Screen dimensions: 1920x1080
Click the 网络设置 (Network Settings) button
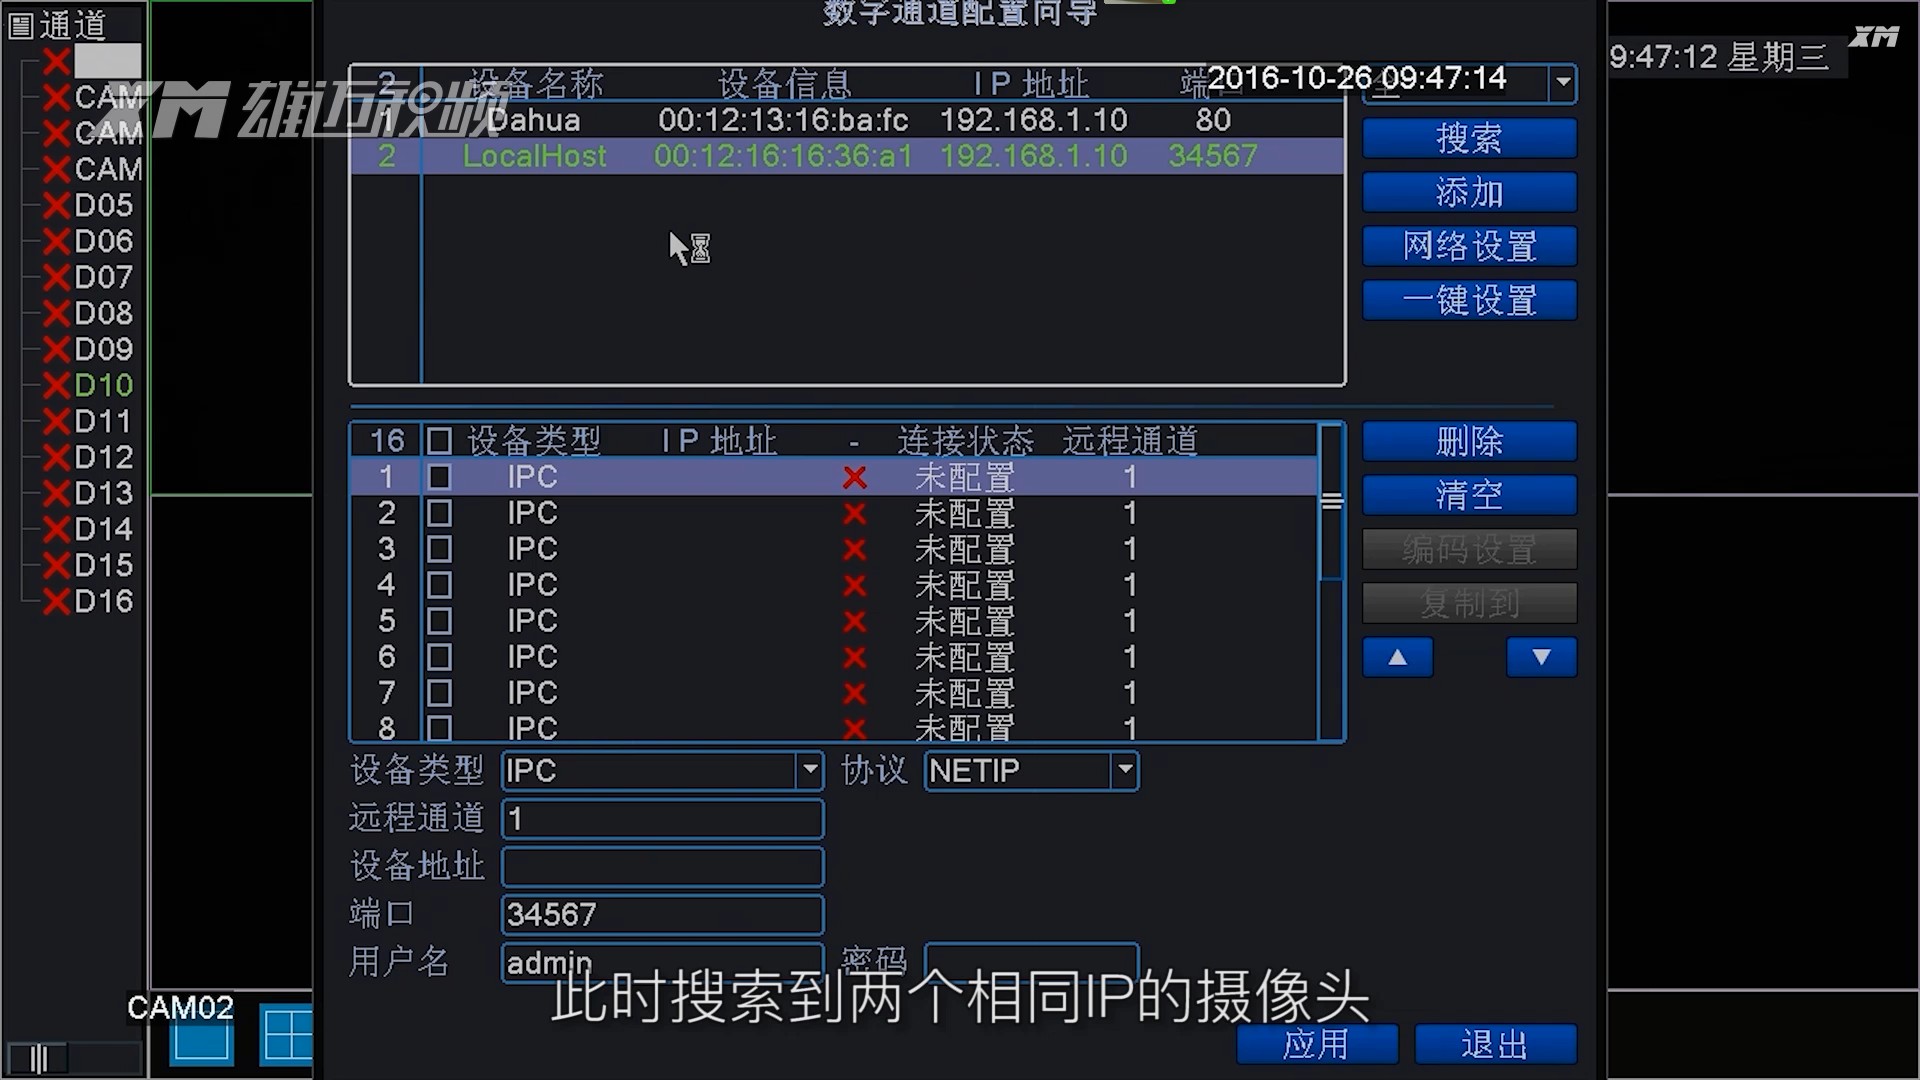(x=1468, y=245)
